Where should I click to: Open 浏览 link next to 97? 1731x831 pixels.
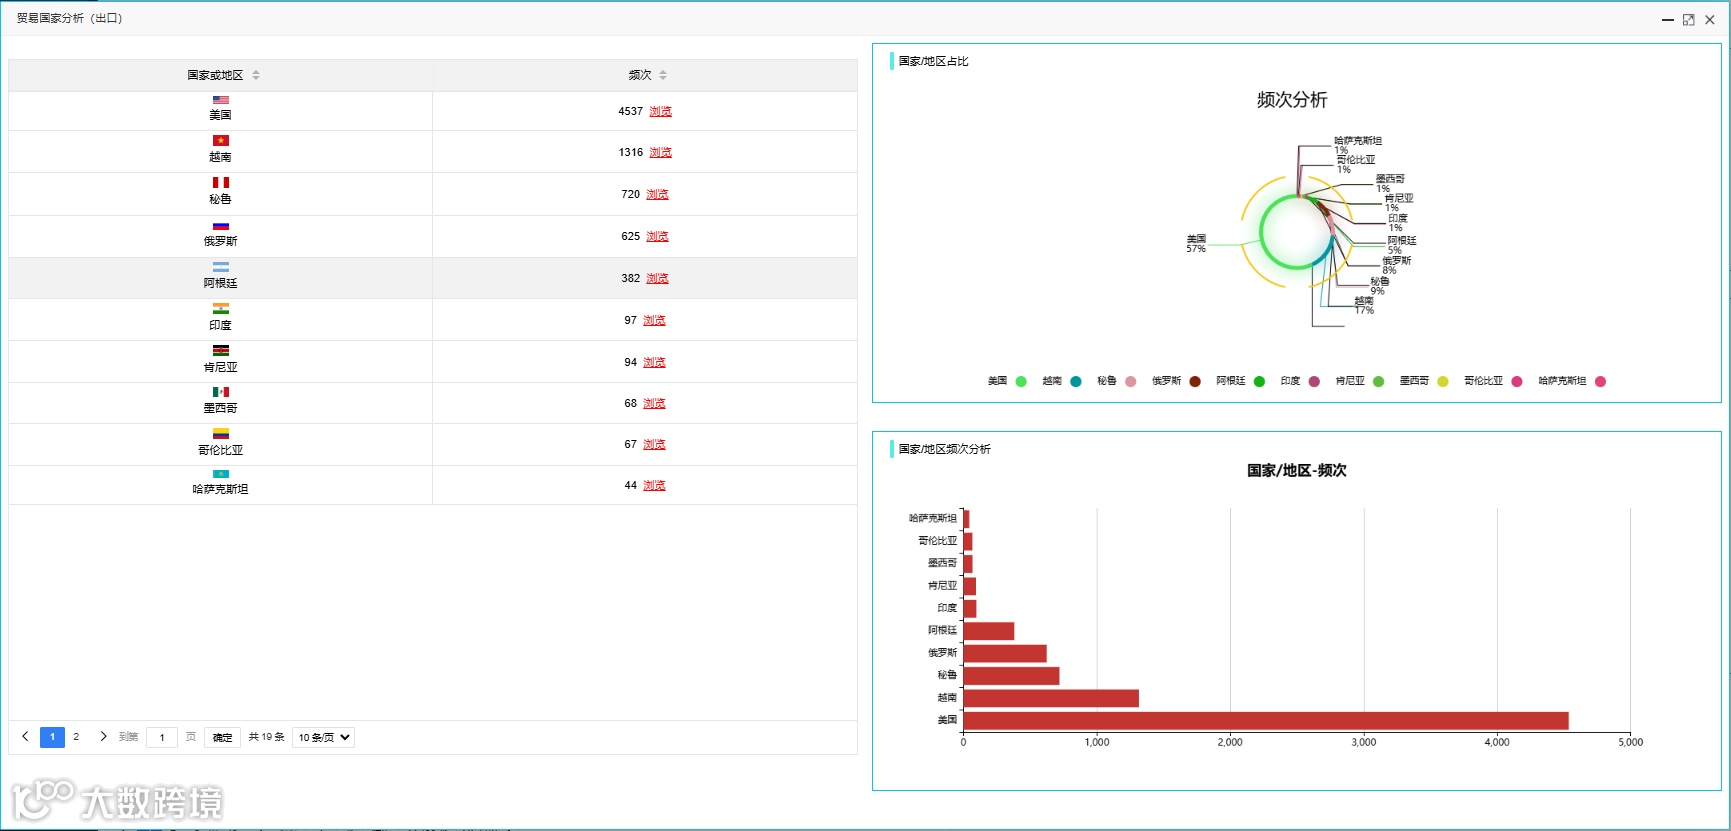[654, 321]
